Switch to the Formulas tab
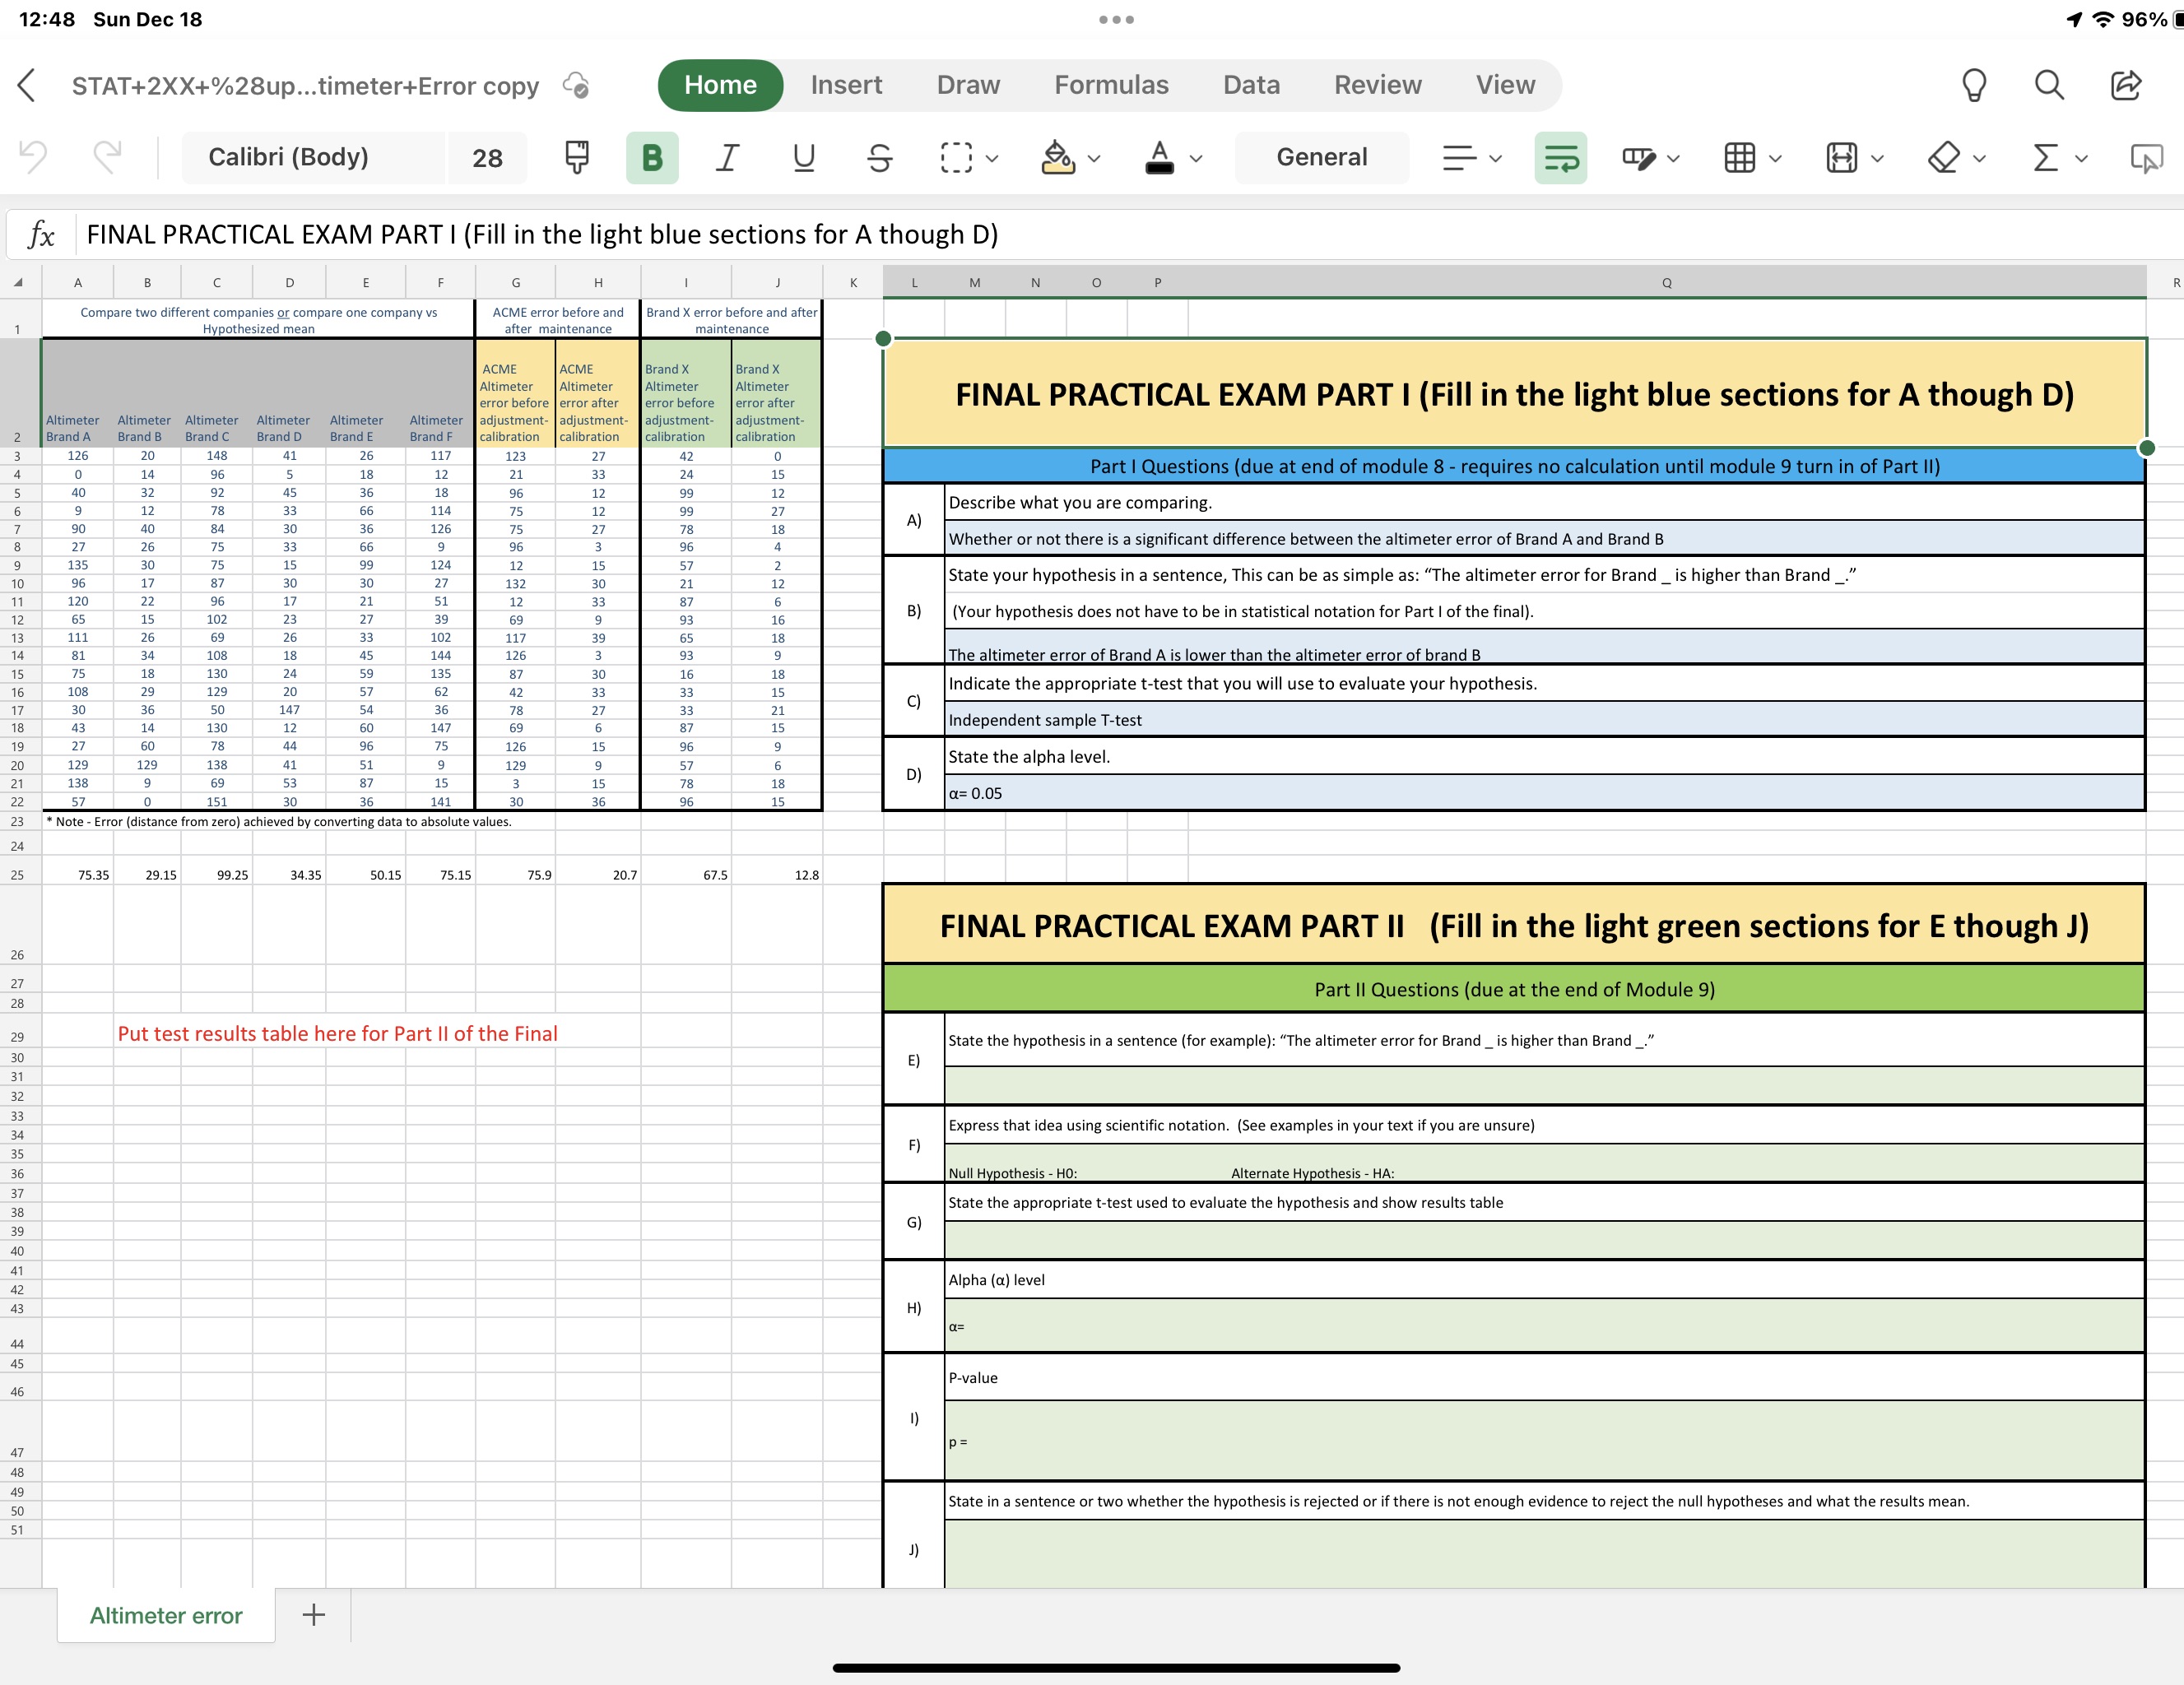Screen dimensions: 2184x1685 [1111, 85]
